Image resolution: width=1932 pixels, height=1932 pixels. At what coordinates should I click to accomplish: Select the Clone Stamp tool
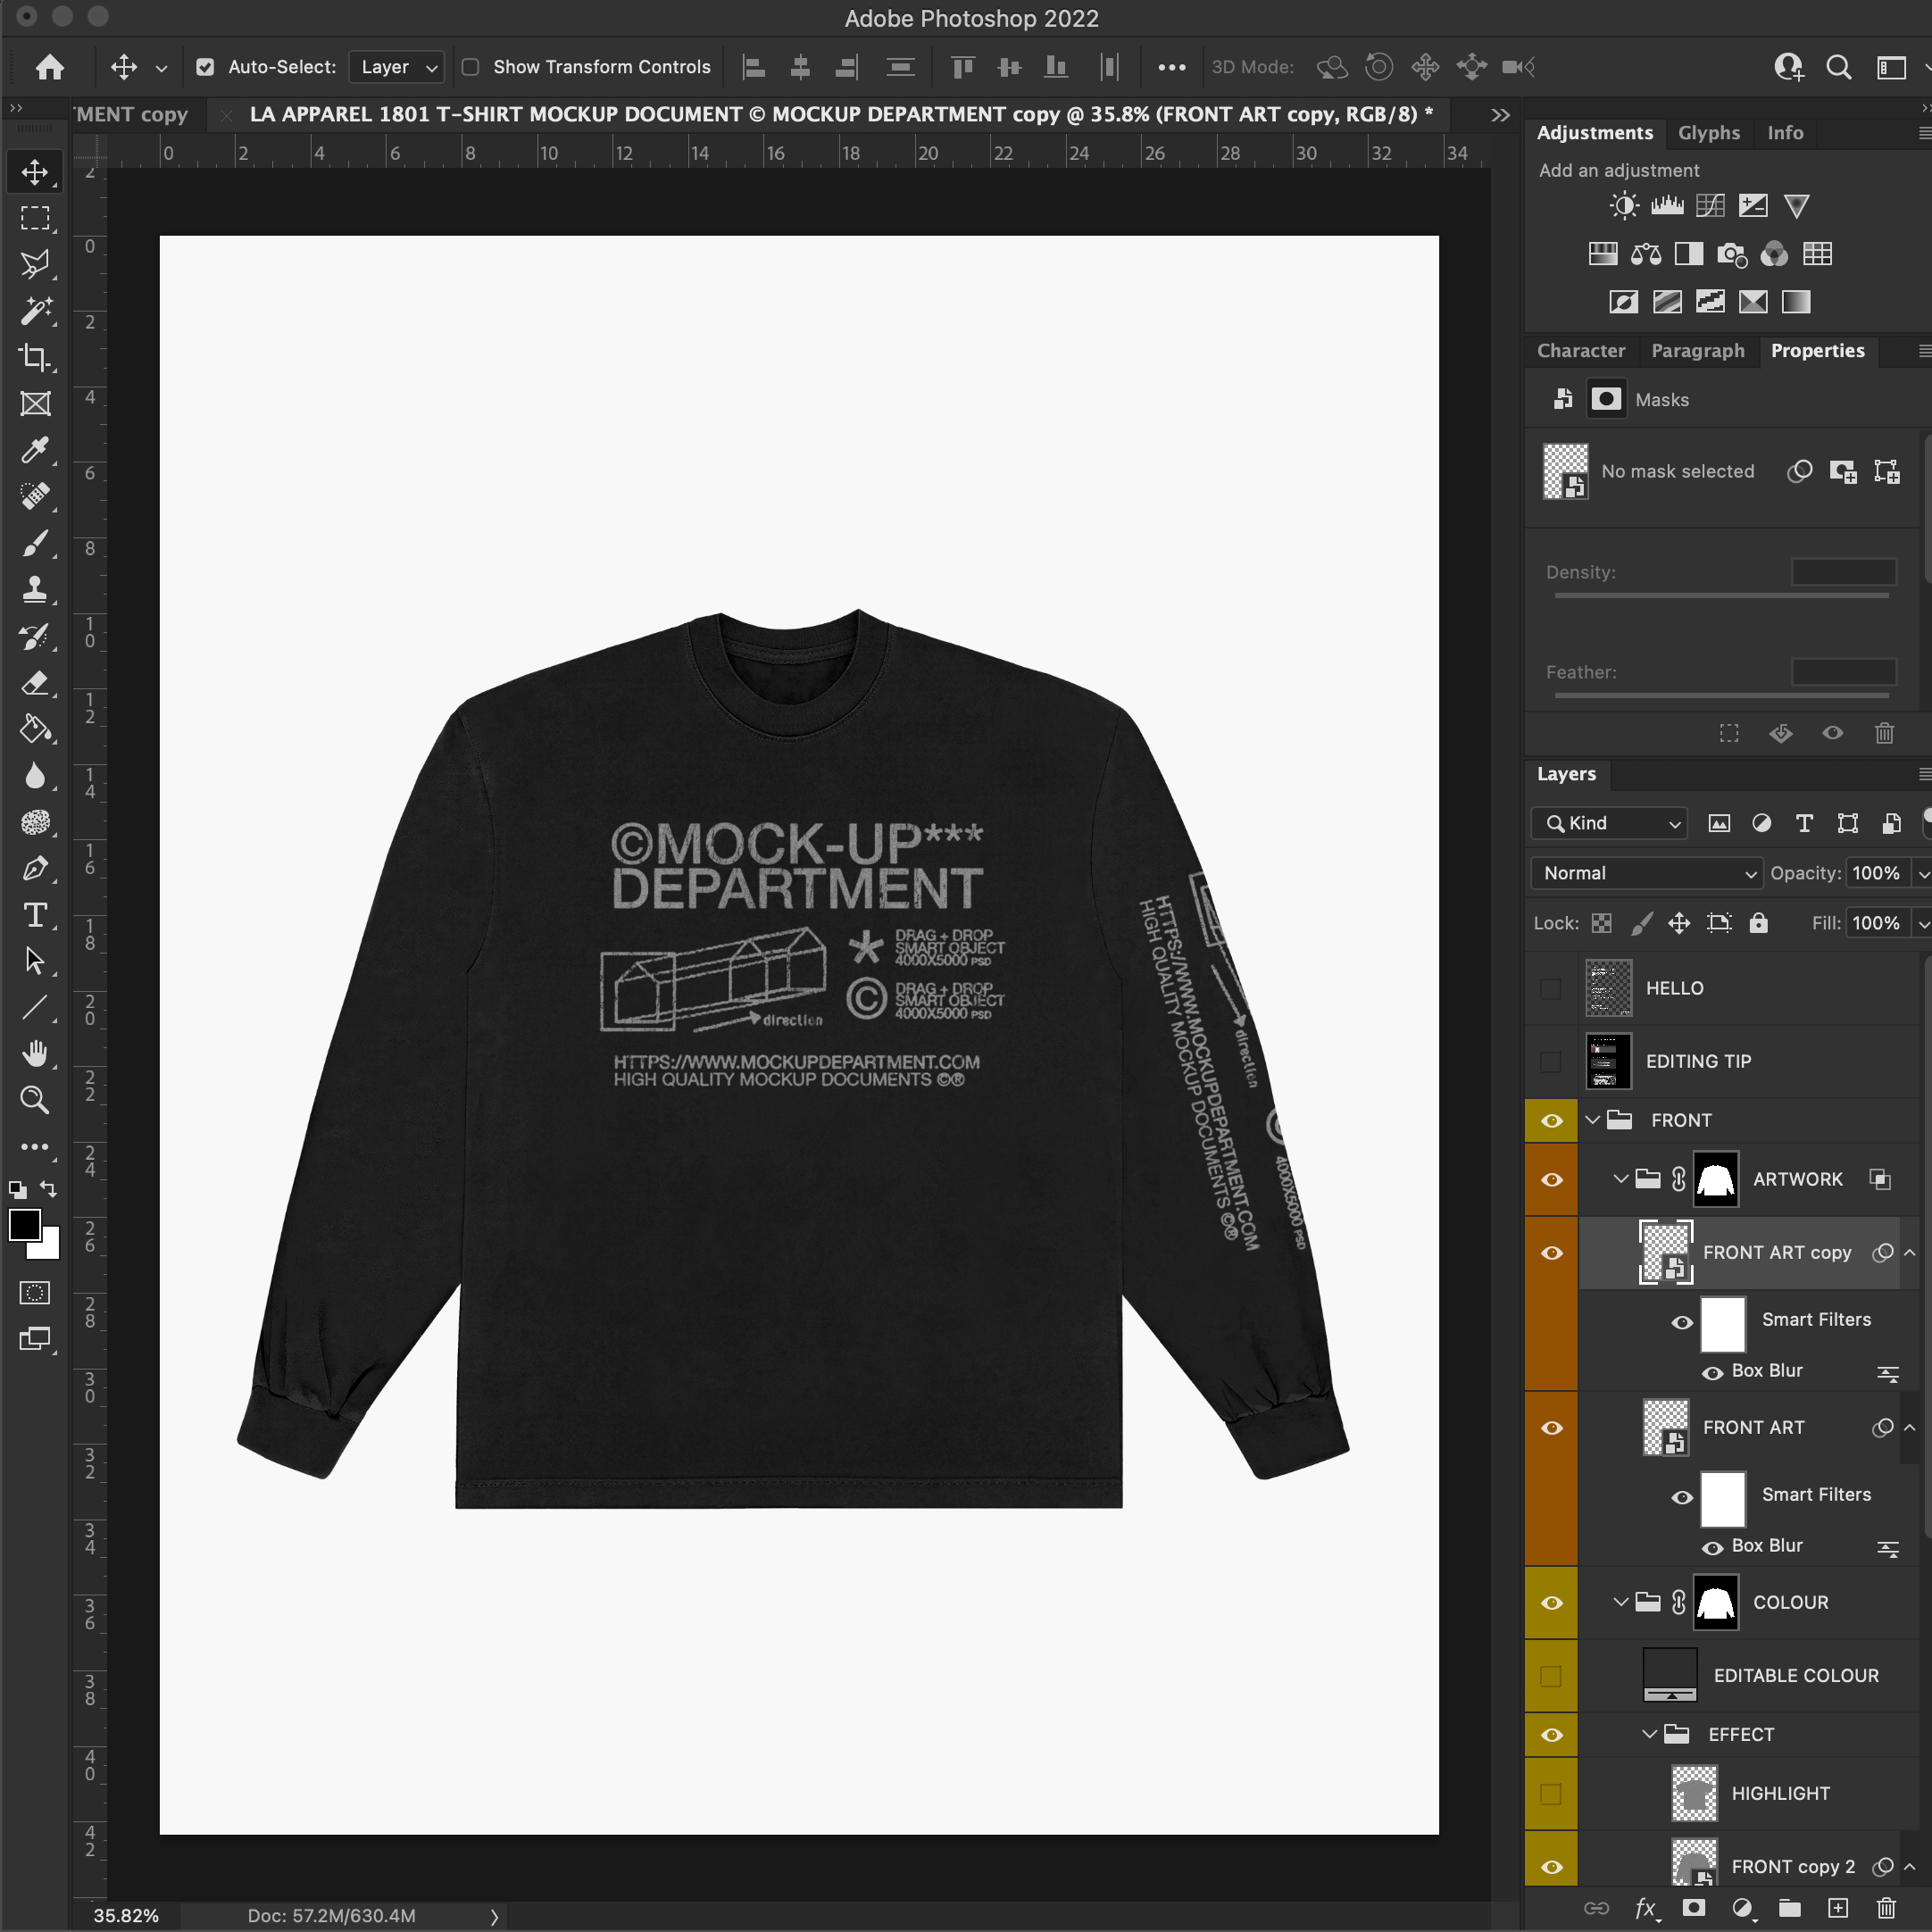coord(36,590)
